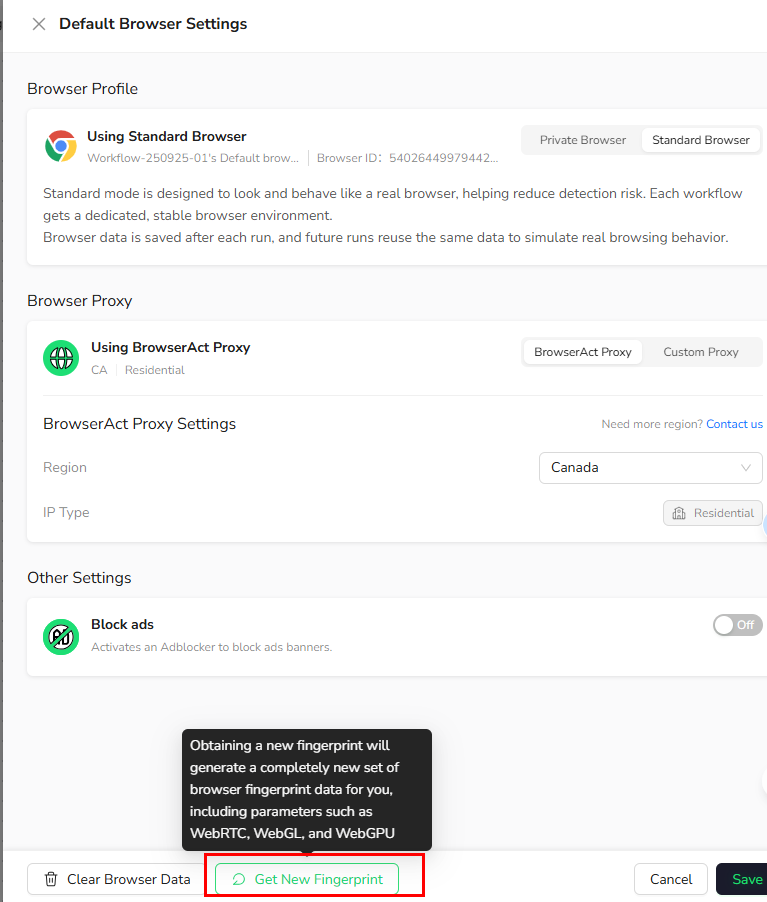767x902 pixels.
Task: Open the Region dropdown showing Canada
Action: click(650, 468)
